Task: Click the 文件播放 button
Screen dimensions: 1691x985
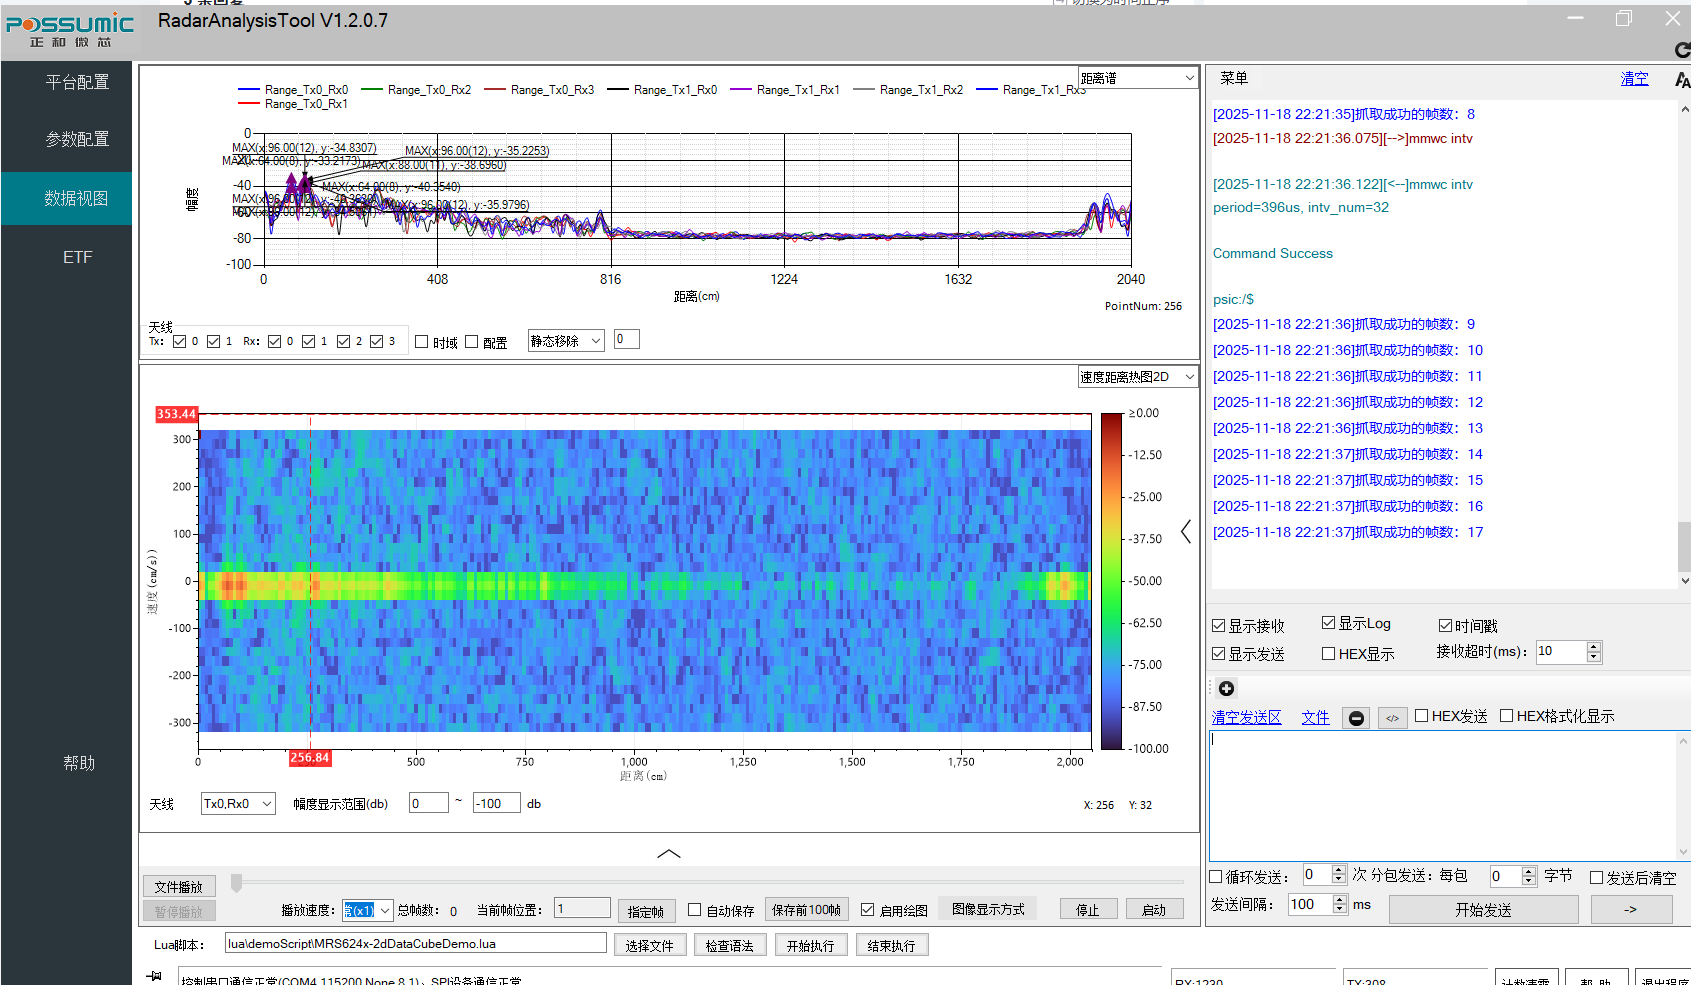Action: point(178,887)
